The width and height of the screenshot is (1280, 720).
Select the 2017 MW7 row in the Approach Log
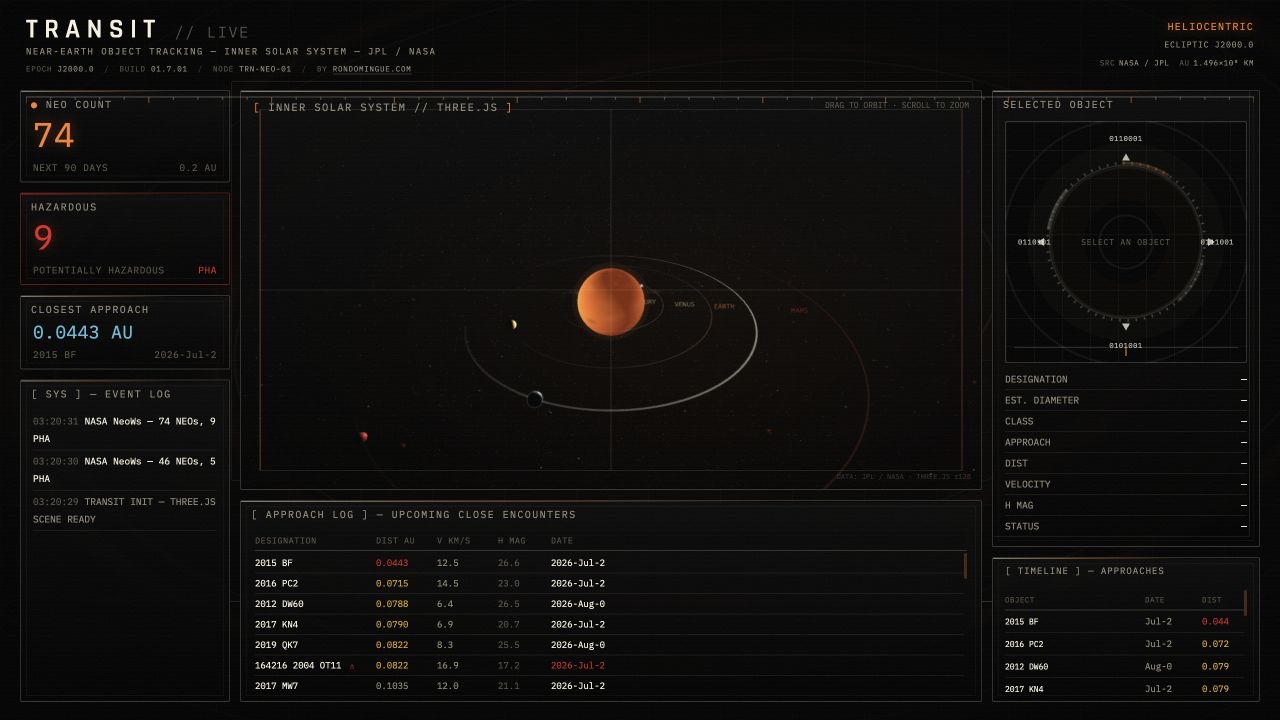pyautogui.click(x=609, y=686)
